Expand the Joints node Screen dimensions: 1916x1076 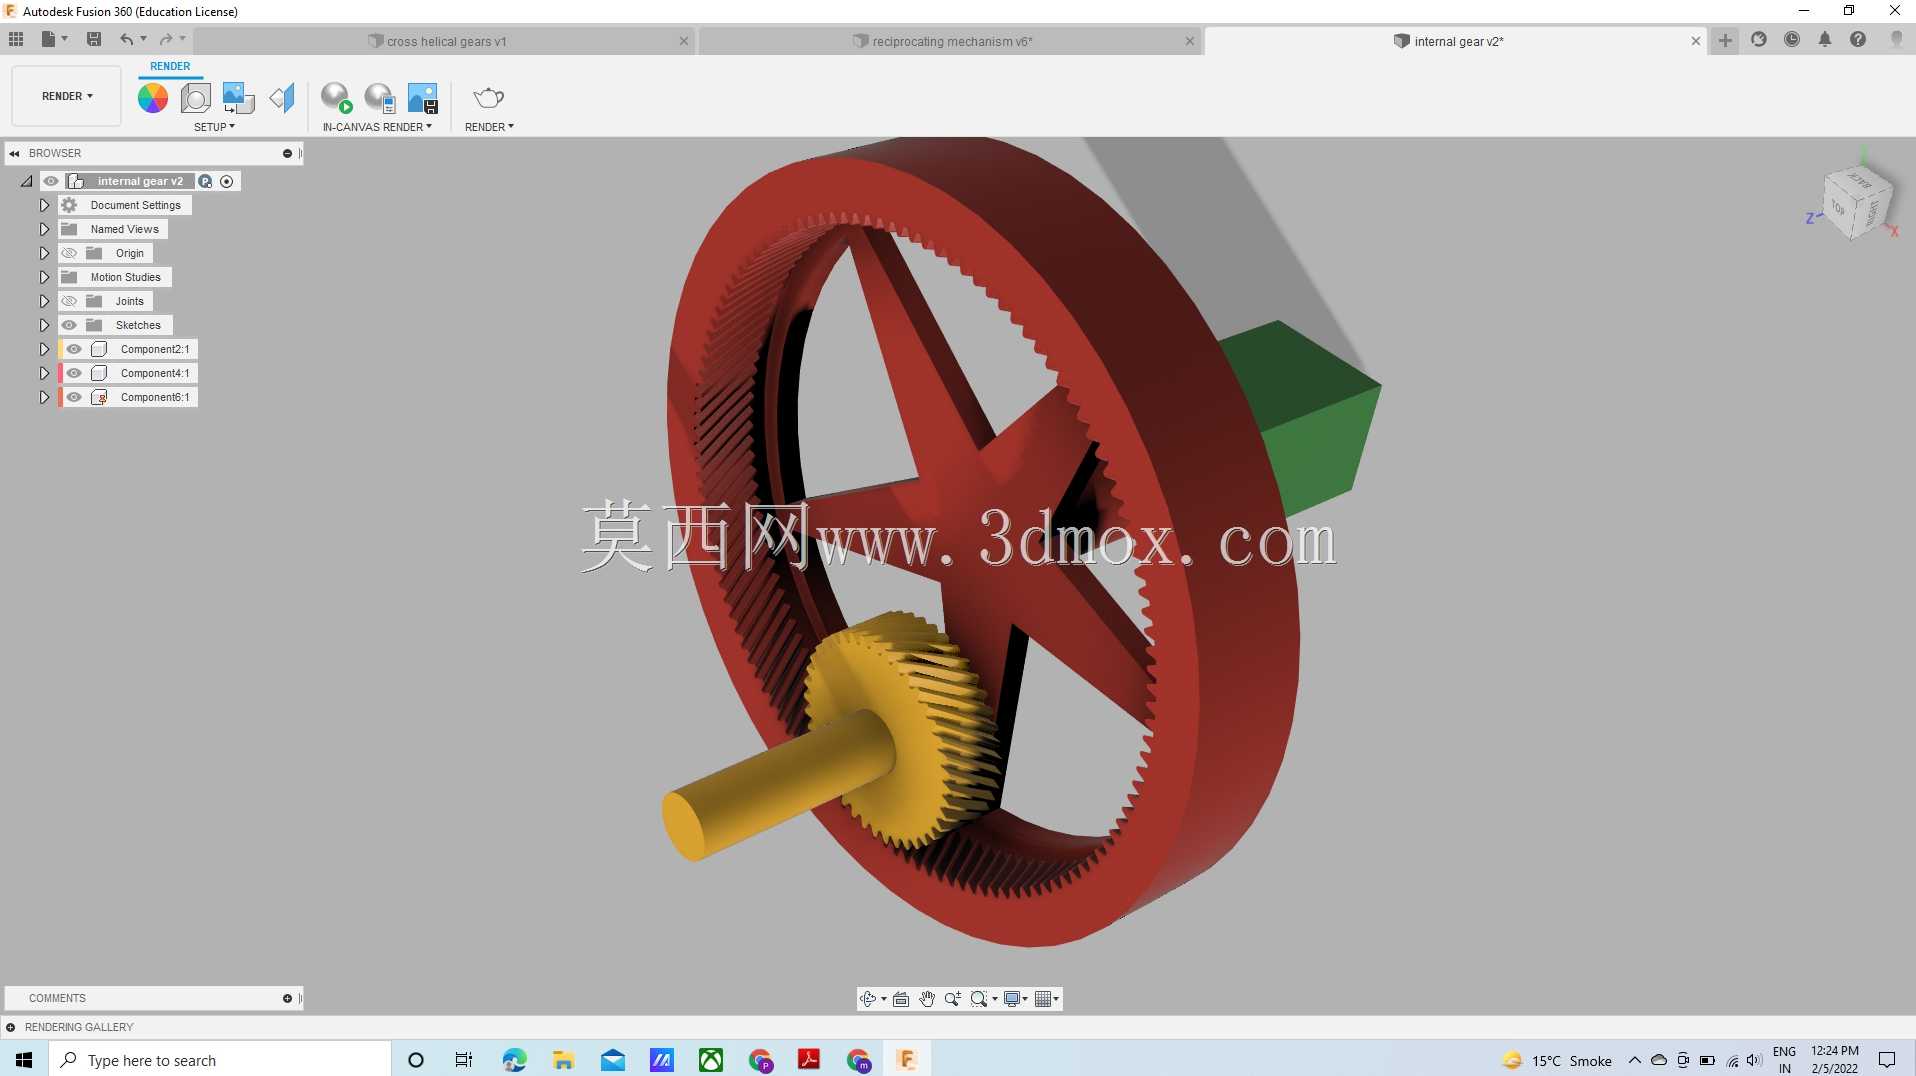[x=44, y=301]
